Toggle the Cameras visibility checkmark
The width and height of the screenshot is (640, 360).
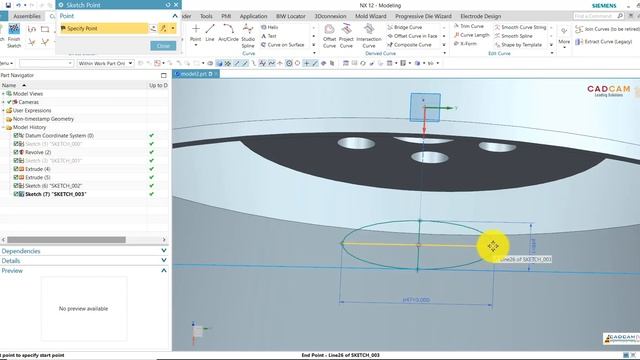tap(9, 102)
